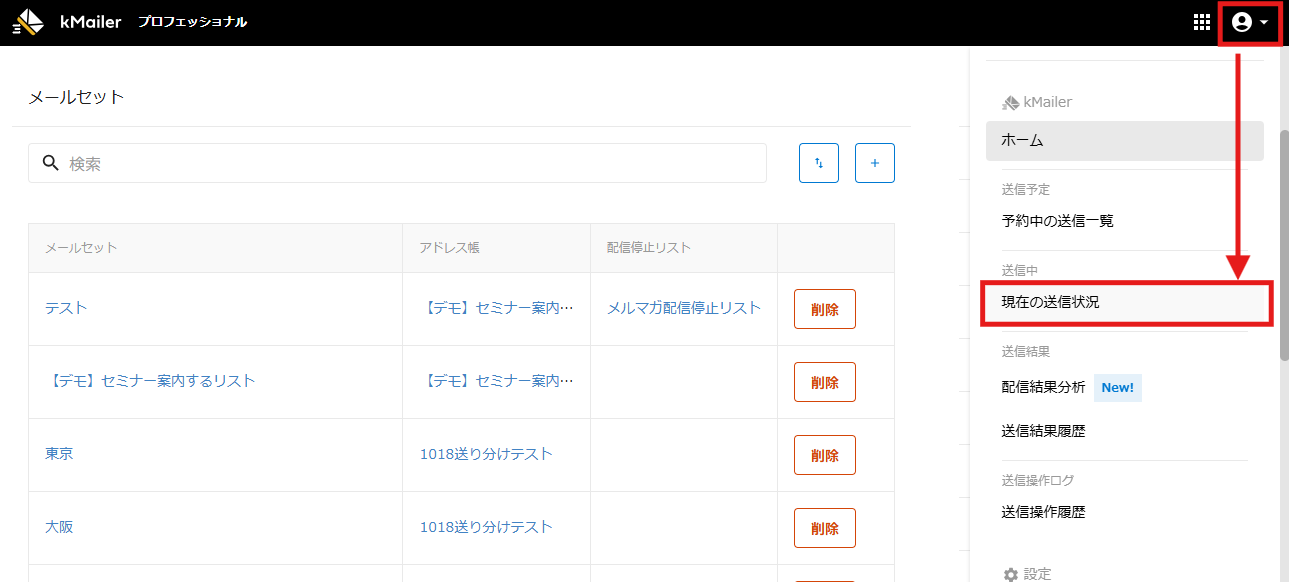The width and height of the screenshot is (1289, 582).
Task: Click the search magnifier icon
Action: (x=51, y=163)
